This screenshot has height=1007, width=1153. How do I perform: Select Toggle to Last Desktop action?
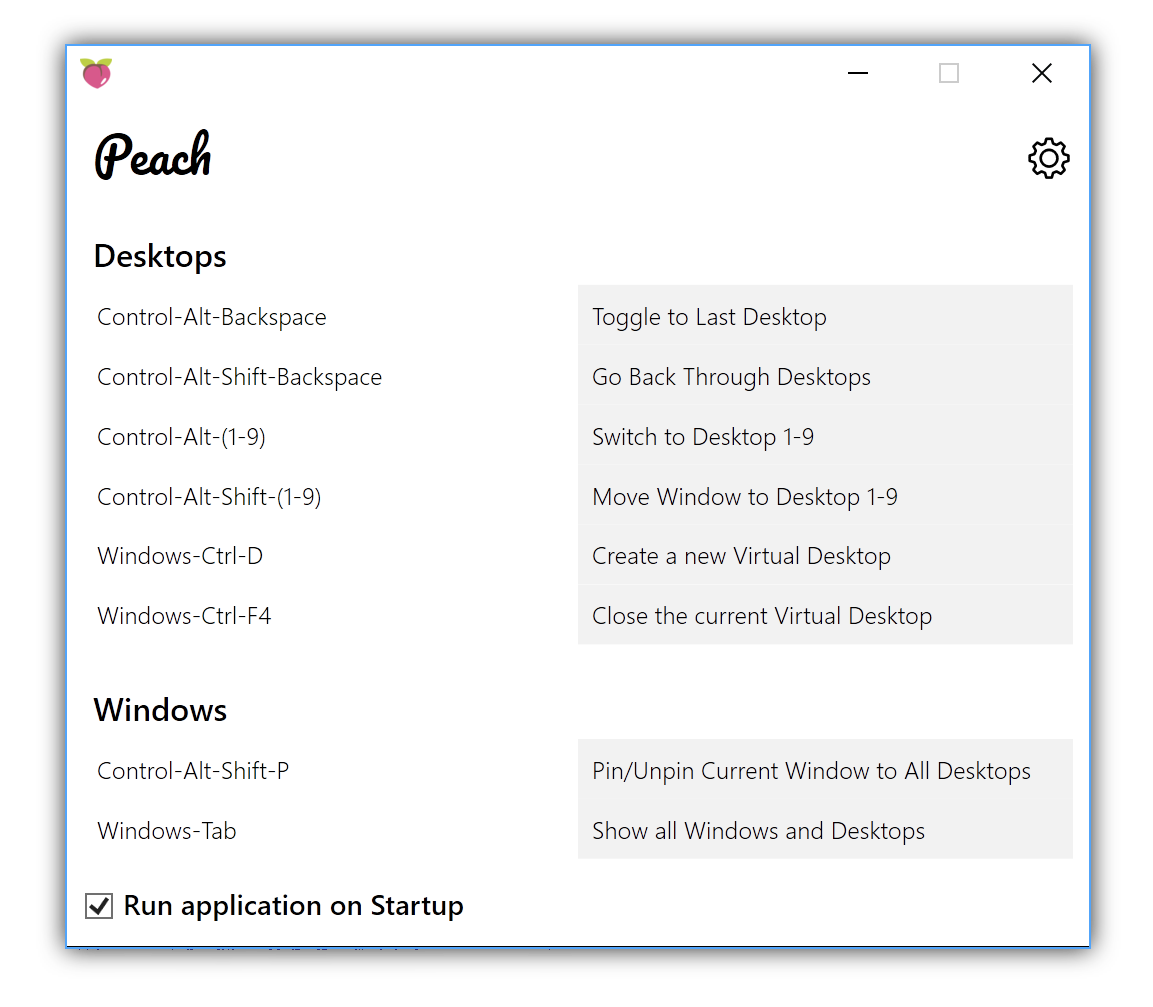tap(825, 316)
